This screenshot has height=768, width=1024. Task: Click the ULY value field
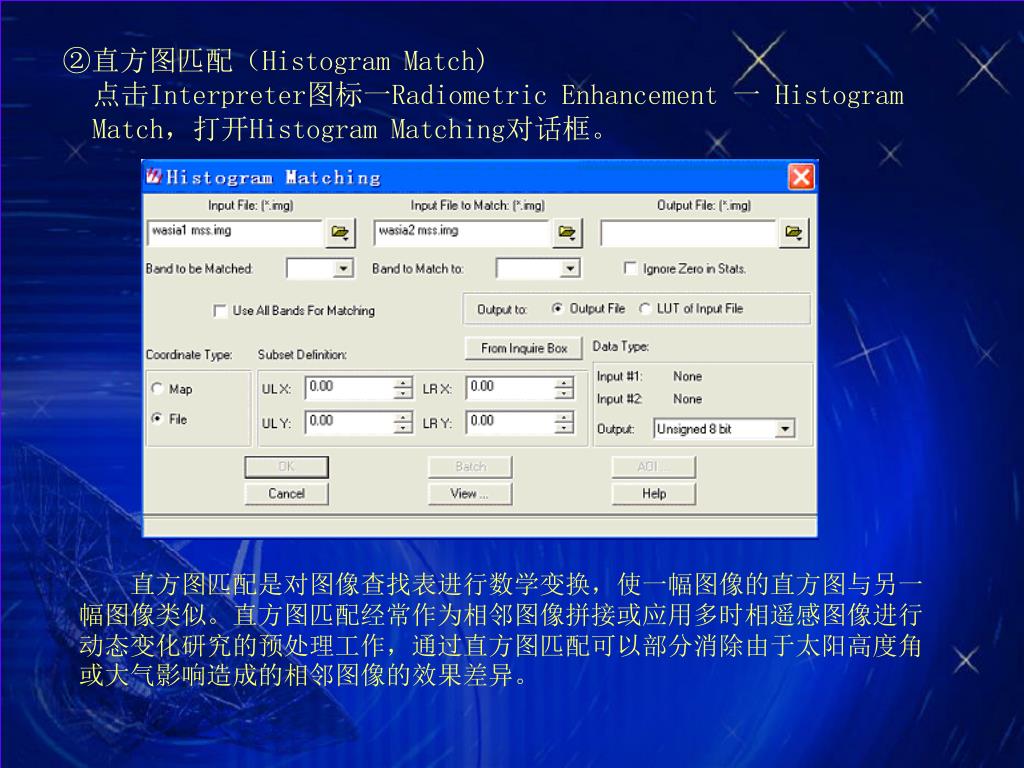pos(349,422)
